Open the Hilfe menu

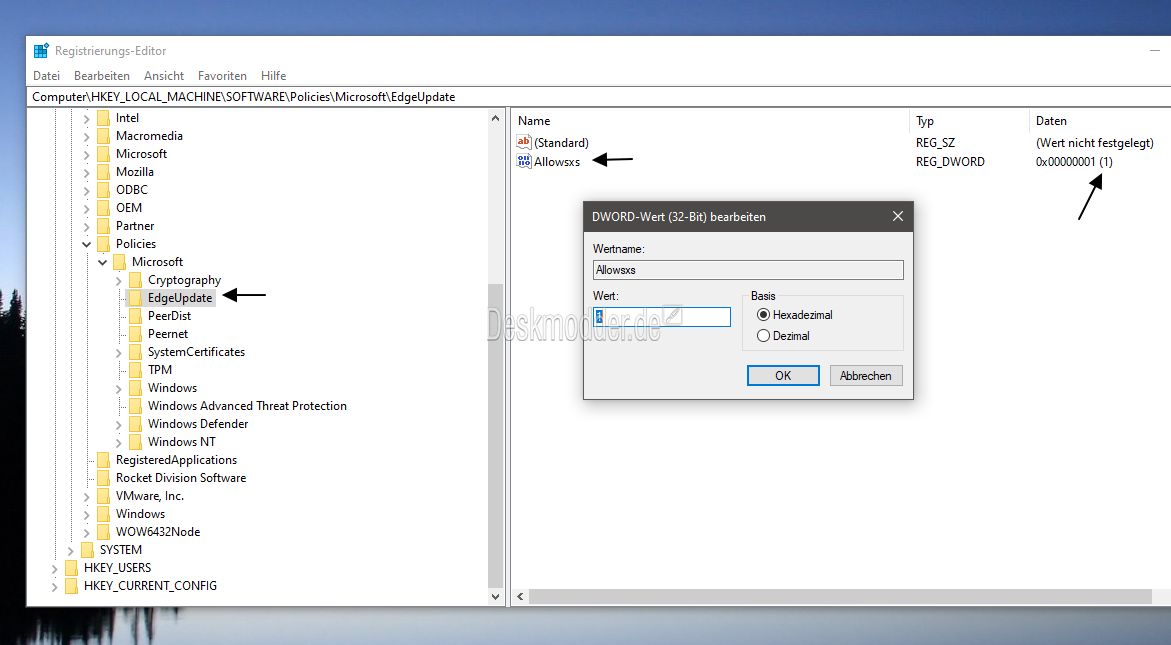(273, 75)
